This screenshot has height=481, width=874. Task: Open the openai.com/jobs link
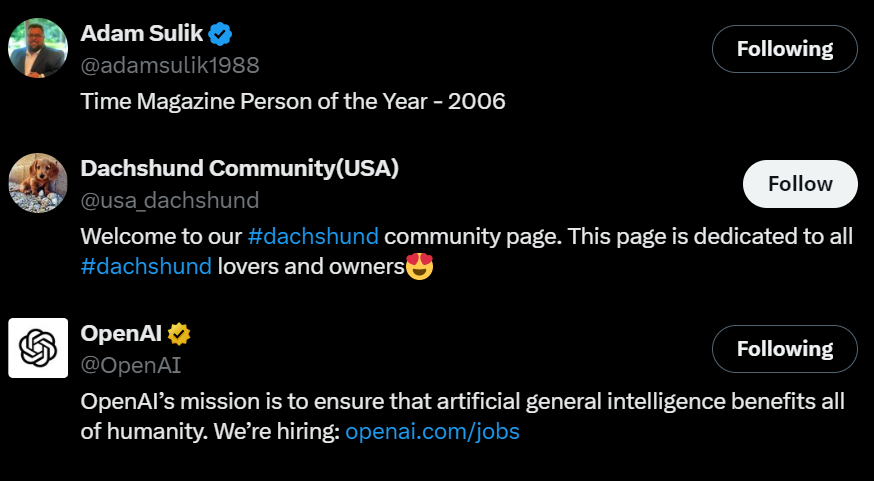(433, 431)
